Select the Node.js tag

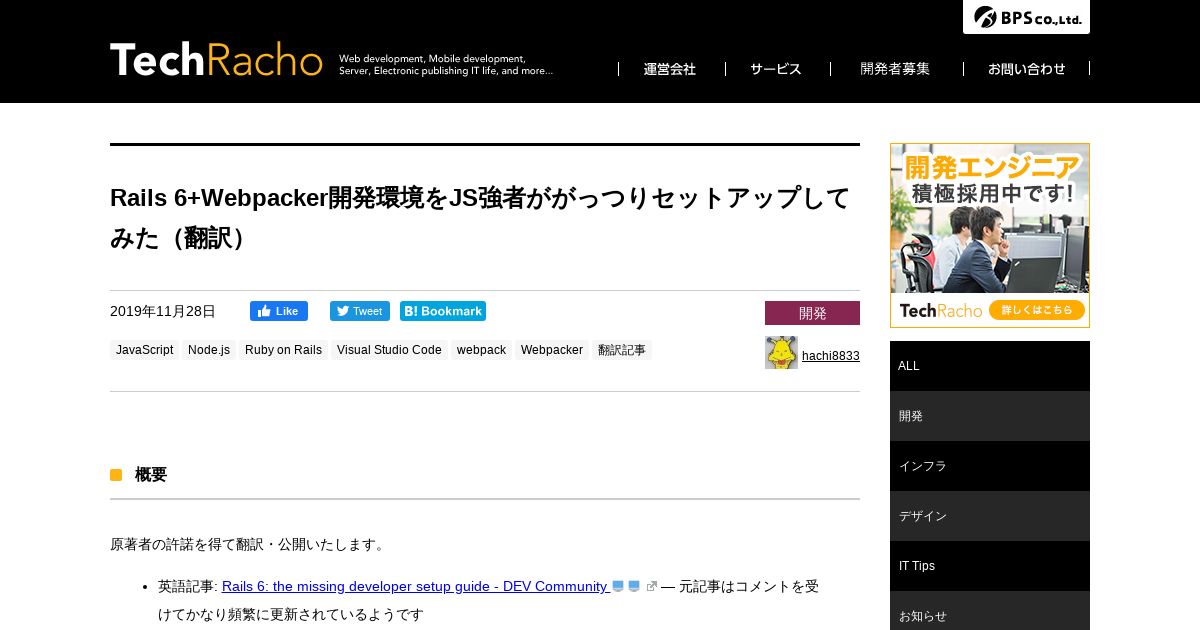click(209, 350)
